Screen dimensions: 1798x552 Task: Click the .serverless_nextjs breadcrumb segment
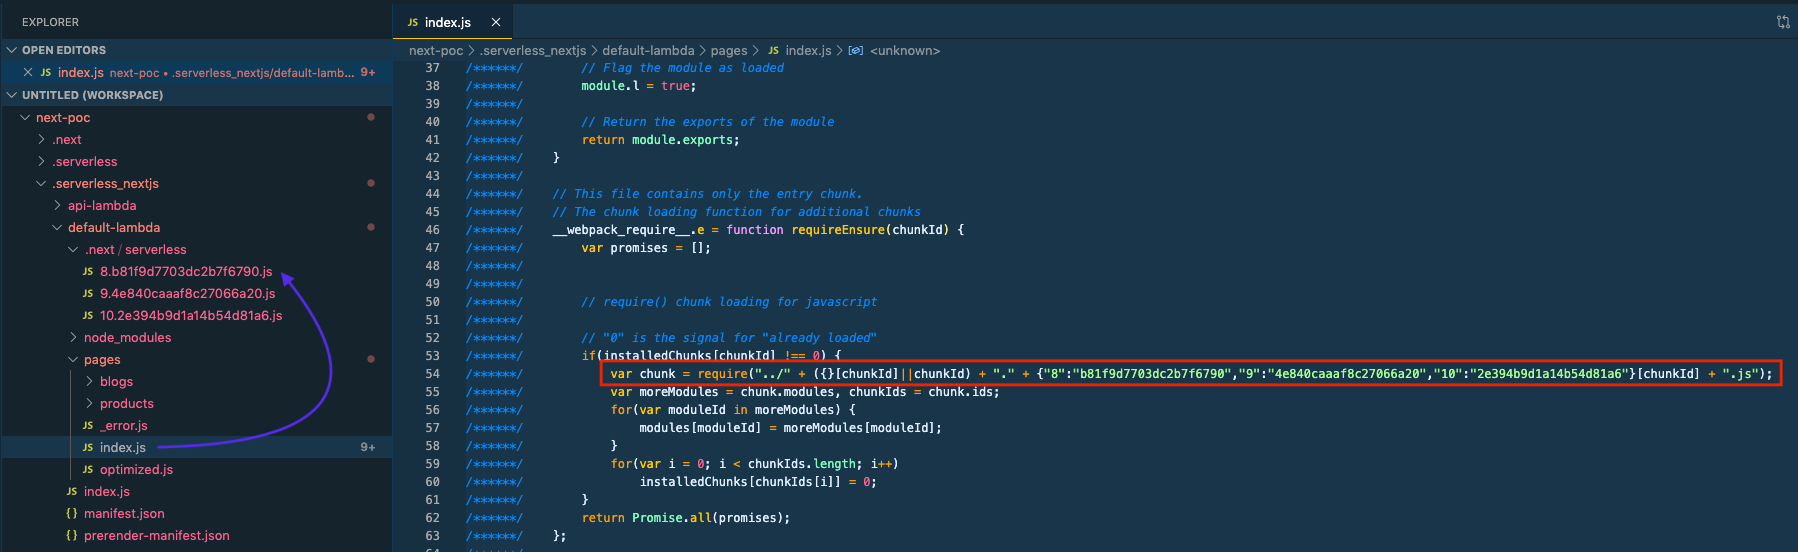[533, 50]
